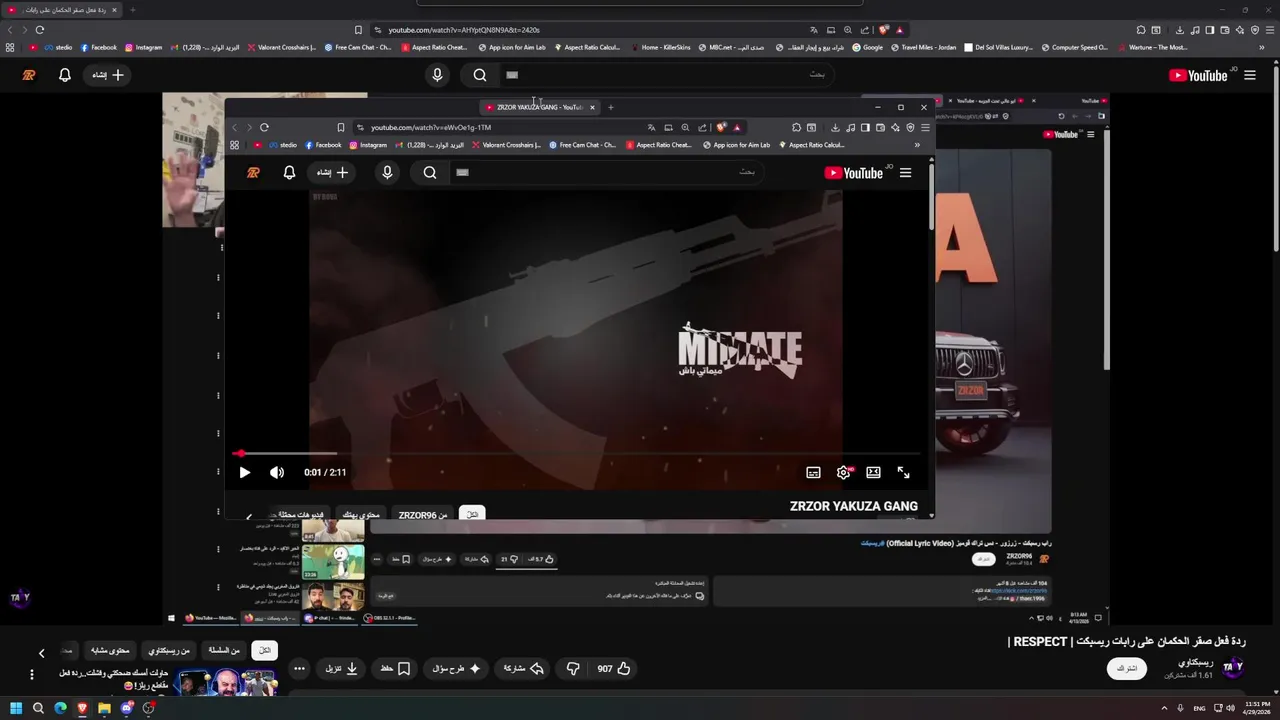
Task: Open File Explorer from the taskbar
Action: (x=104, y=708)
